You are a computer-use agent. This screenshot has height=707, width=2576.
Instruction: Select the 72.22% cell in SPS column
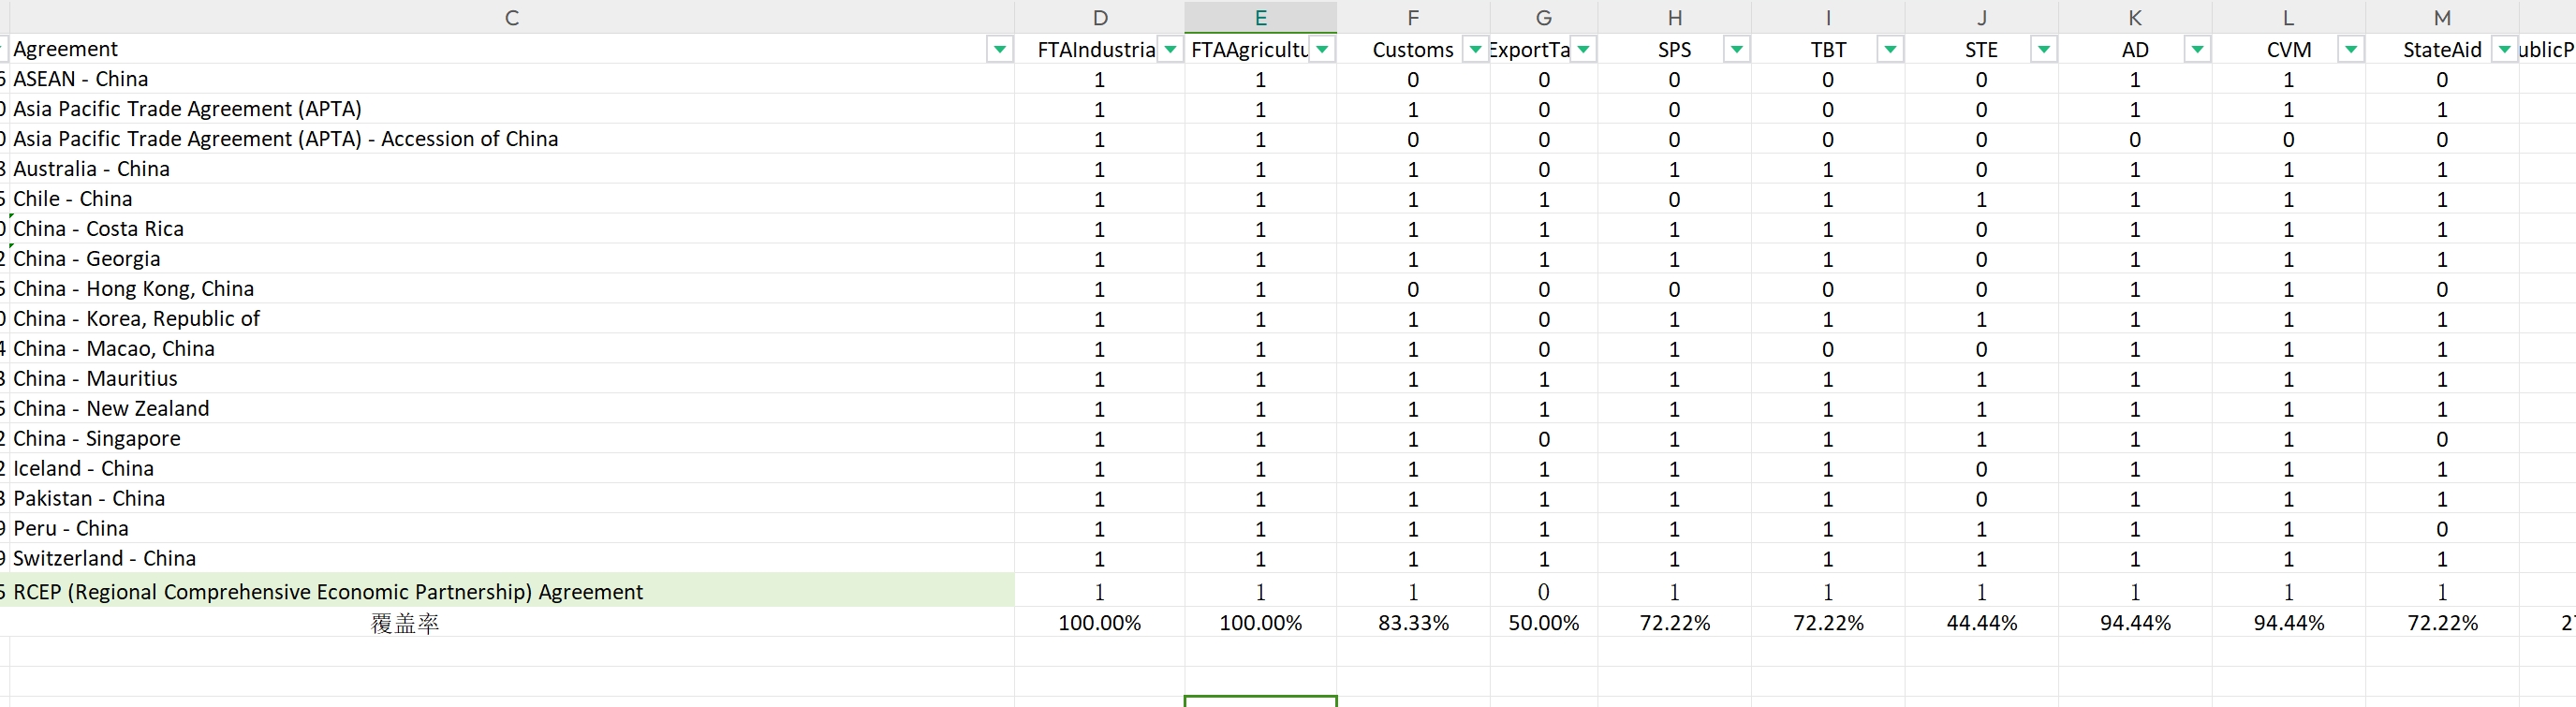(x=1675, y=623)
